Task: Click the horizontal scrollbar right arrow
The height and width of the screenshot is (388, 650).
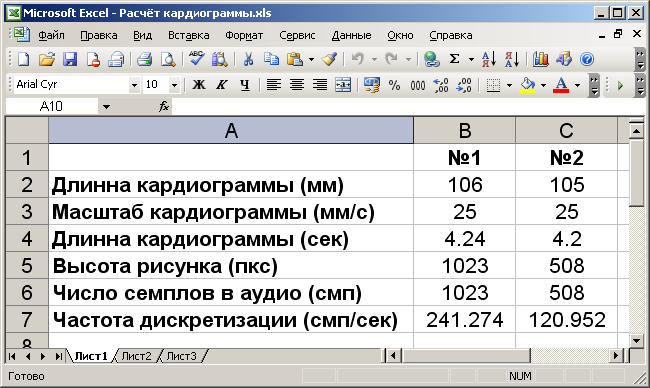Action: 616,356
